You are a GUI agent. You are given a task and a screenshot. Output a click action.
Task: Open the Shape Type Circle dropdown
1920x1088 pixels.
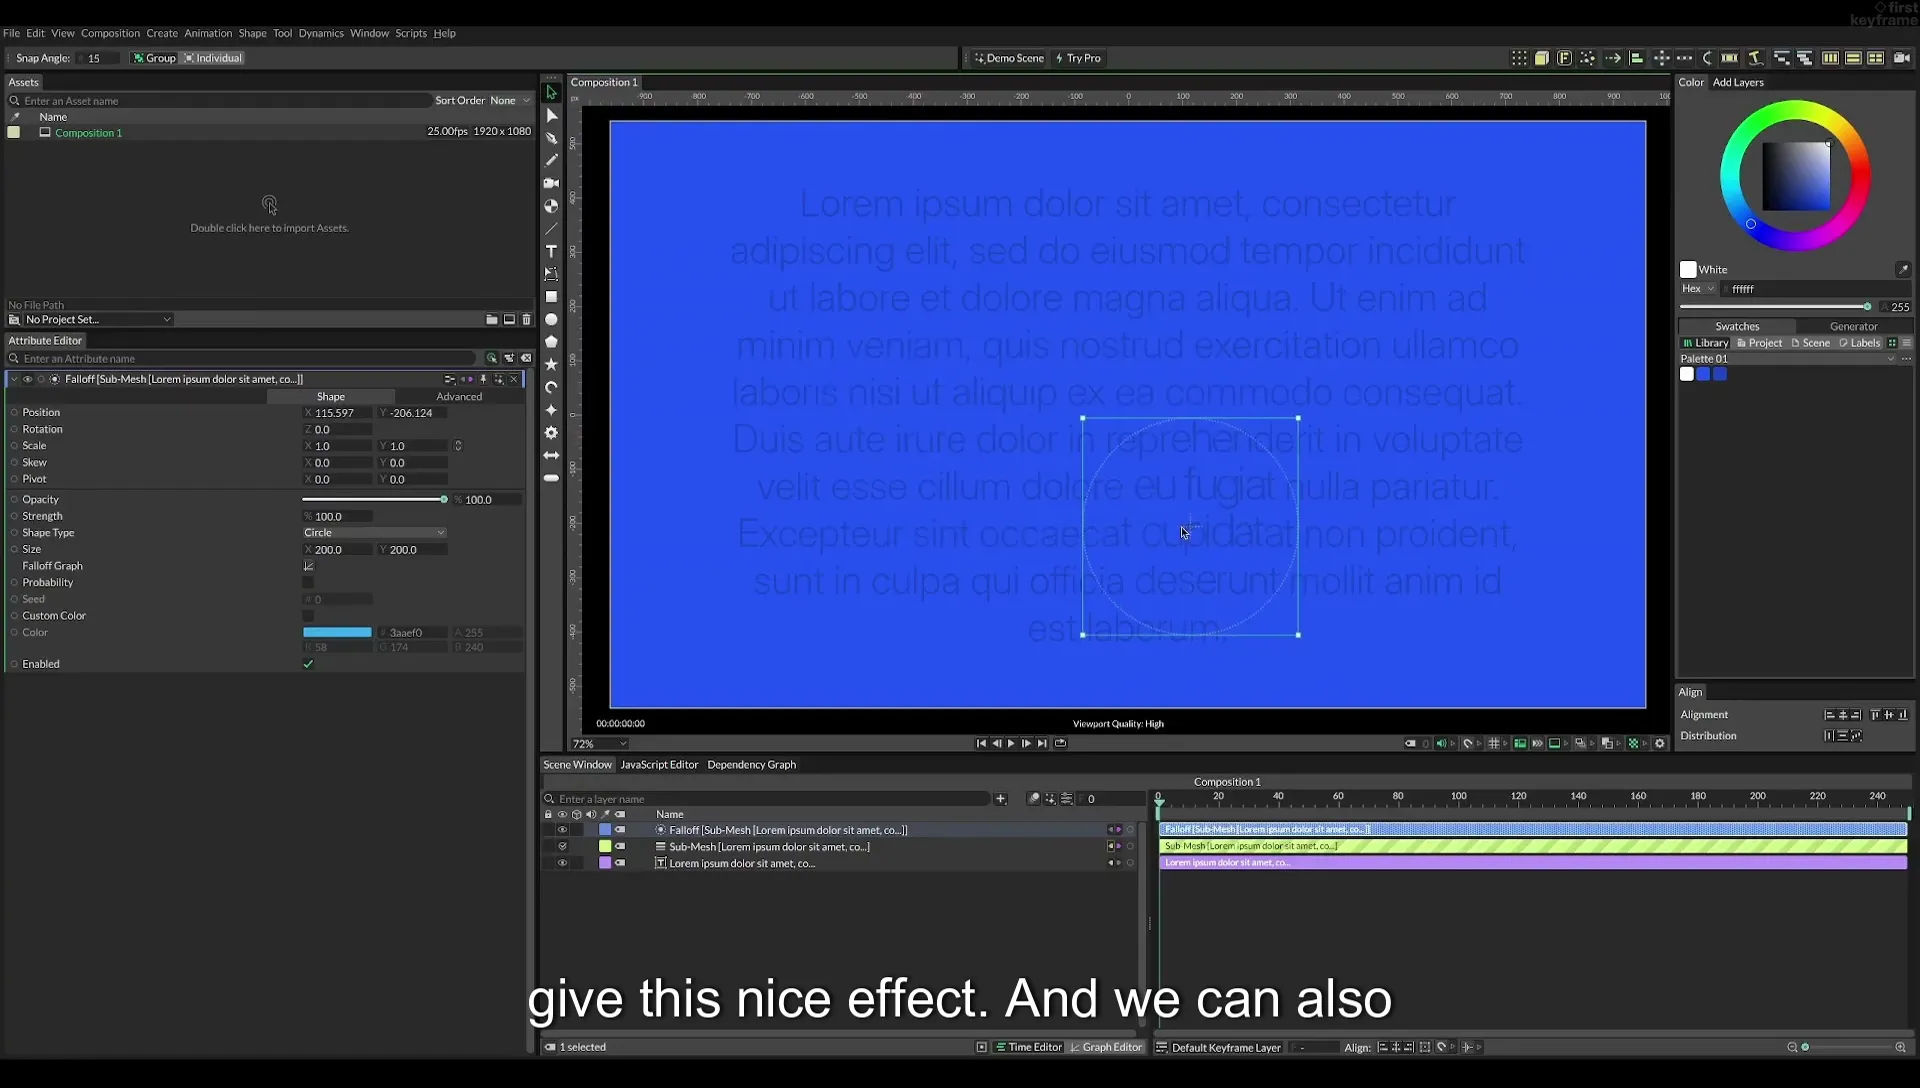pos(374,533)
